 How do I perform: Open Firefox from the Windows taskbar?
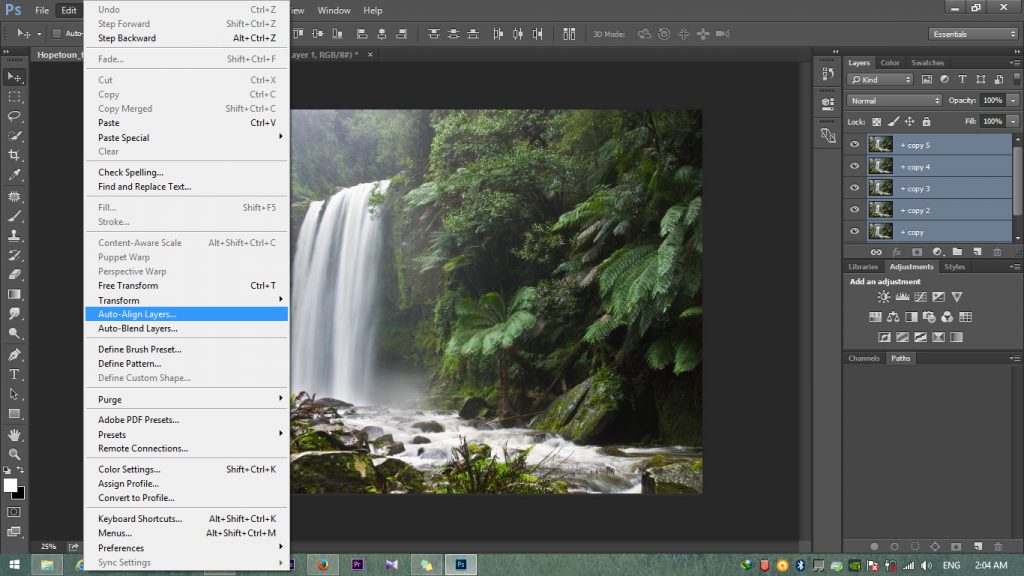coord(322,565)
